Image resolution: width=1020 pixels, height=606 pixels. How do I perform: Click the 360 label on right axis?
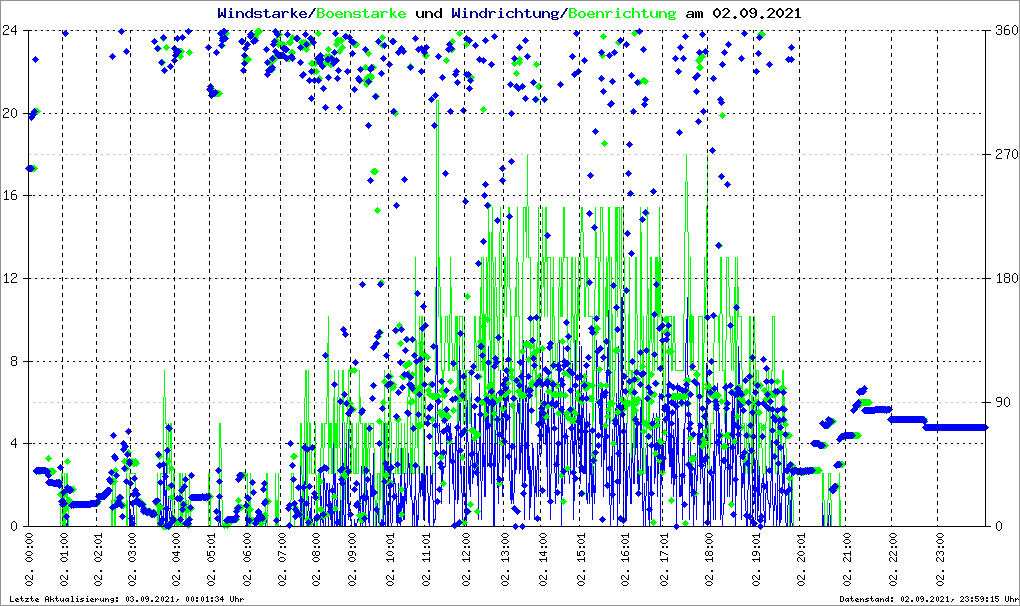[1005, 30]
